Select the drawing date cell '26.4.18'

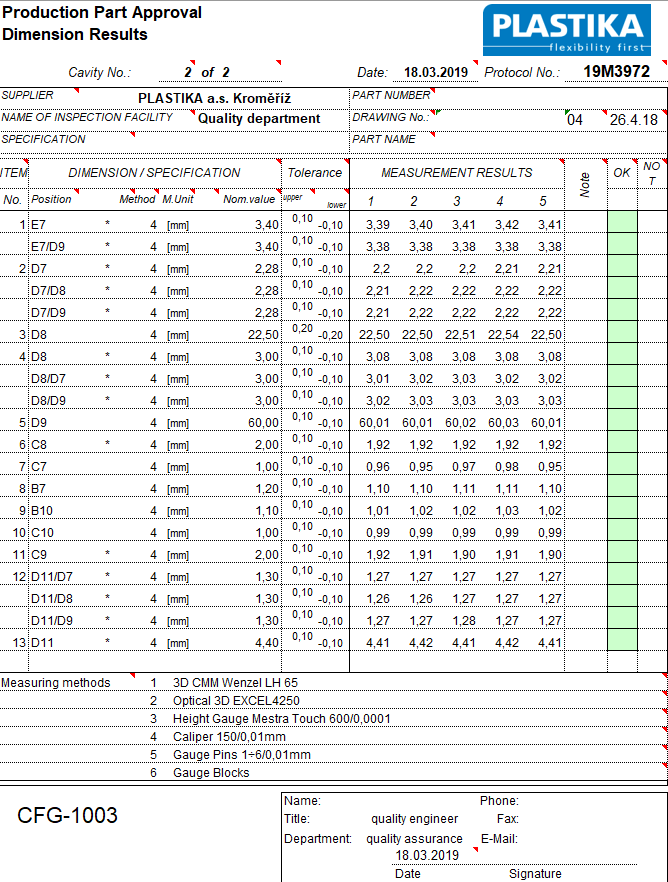click(634, 120)
